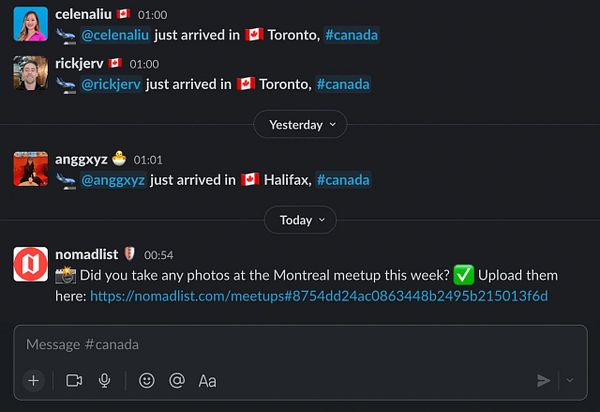600x412 pixels.
Task: Click the nomadlist app logo avatar
Action: (30, 264)
